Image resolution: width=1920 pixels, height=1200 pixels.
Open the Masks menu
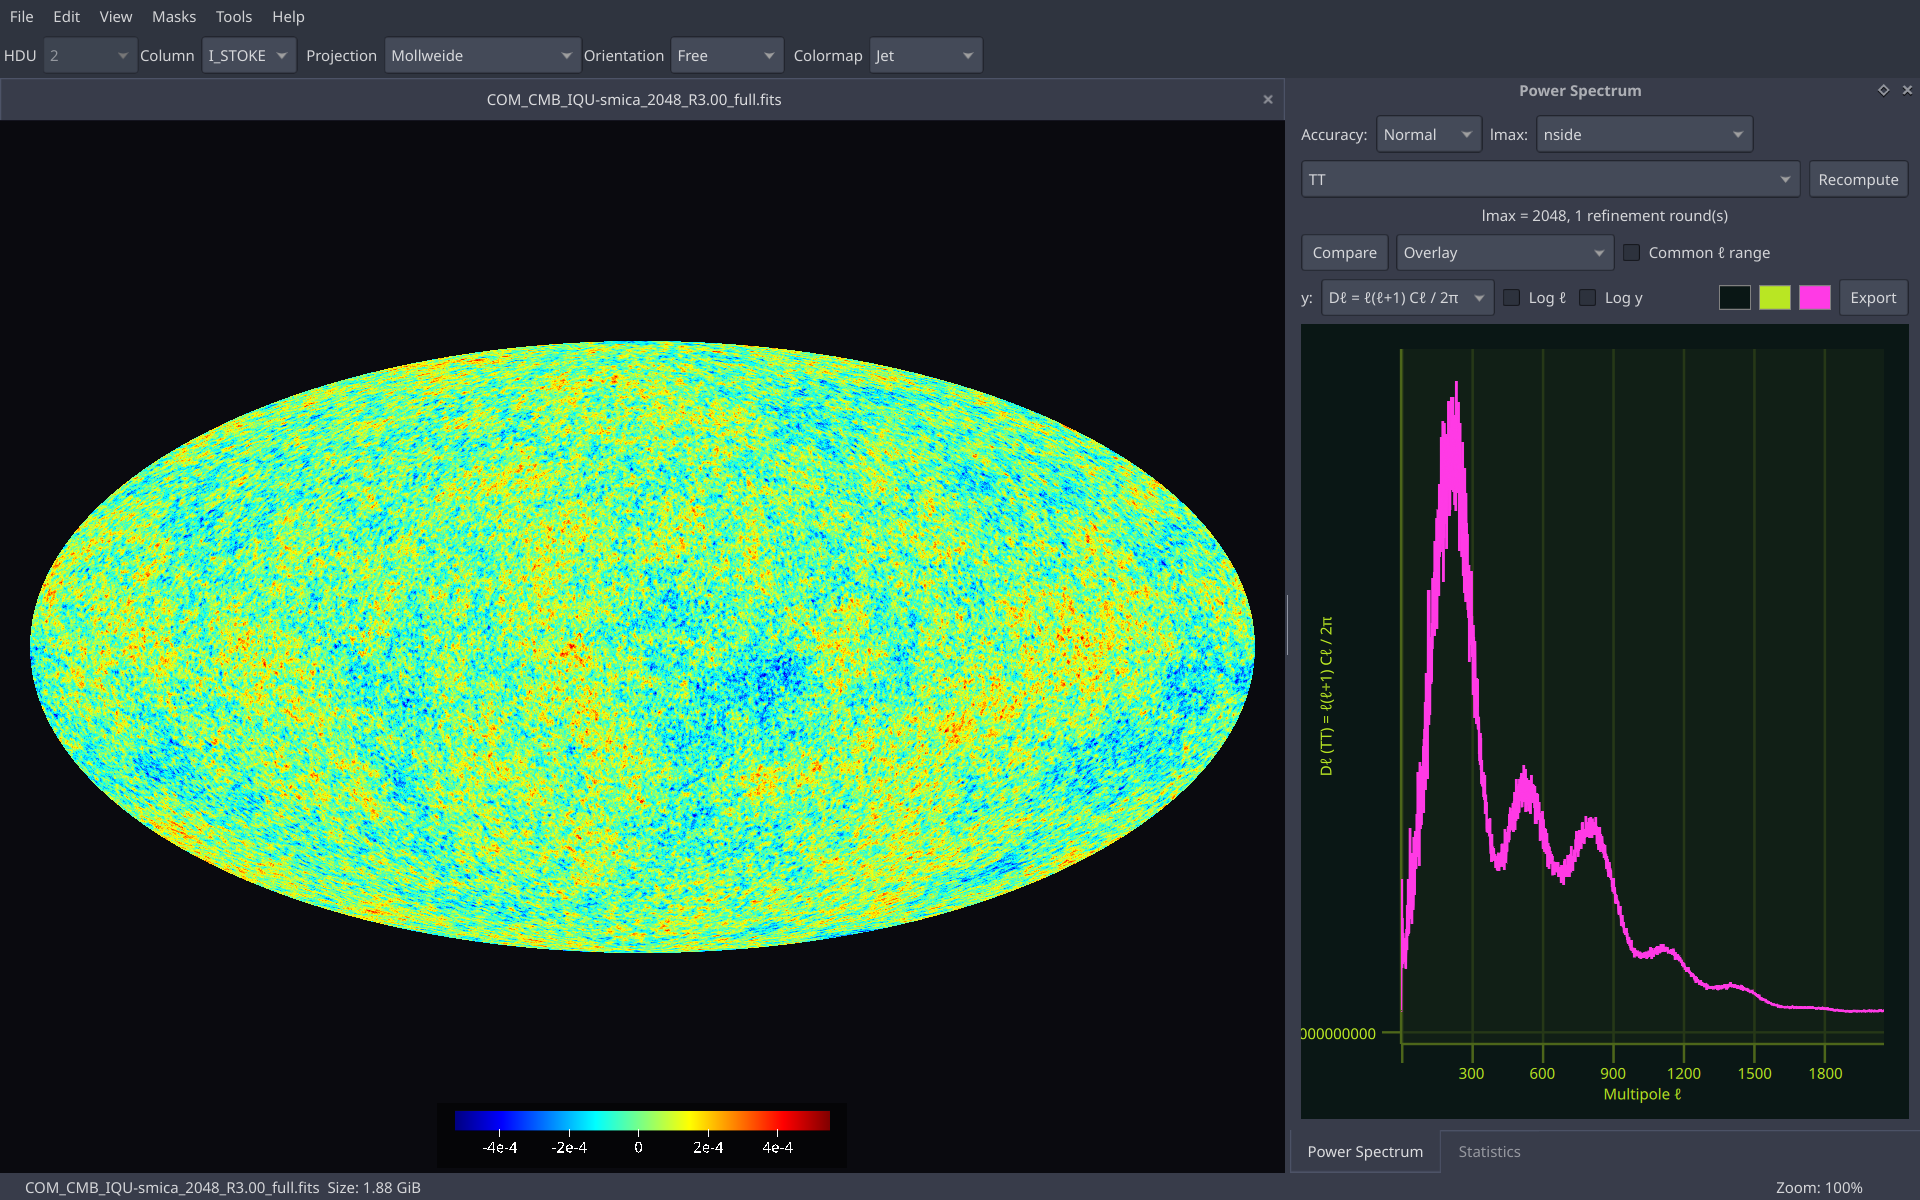pyautogui.click(x=174, y=17)
